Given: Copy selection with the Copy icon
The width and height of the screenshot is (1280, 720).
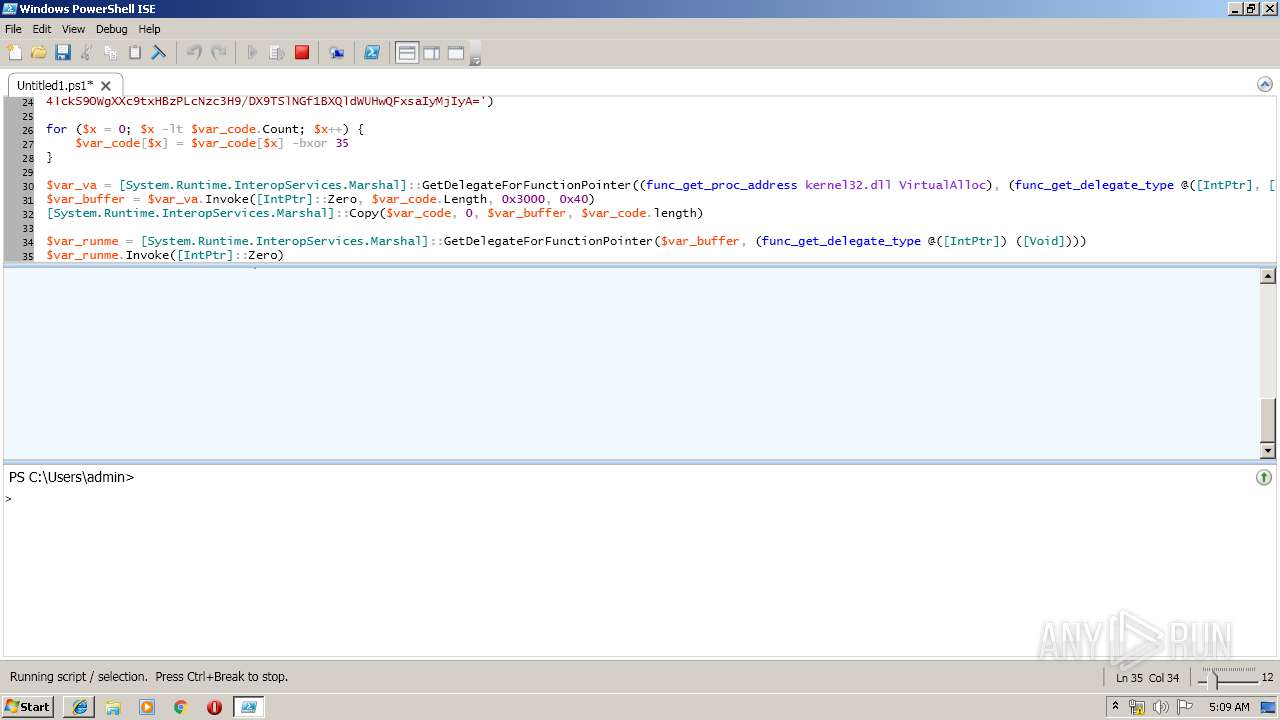Looking at the screenshot, I should pyautogui.click(x=110, y=53).
